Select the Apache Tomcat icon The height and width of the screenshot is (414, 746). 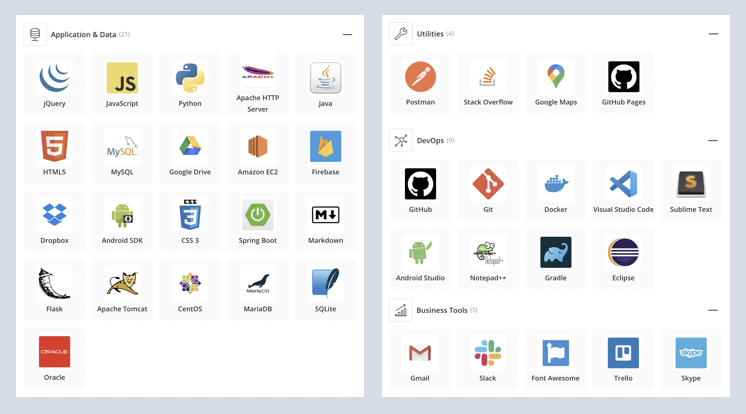coord(122,284)
